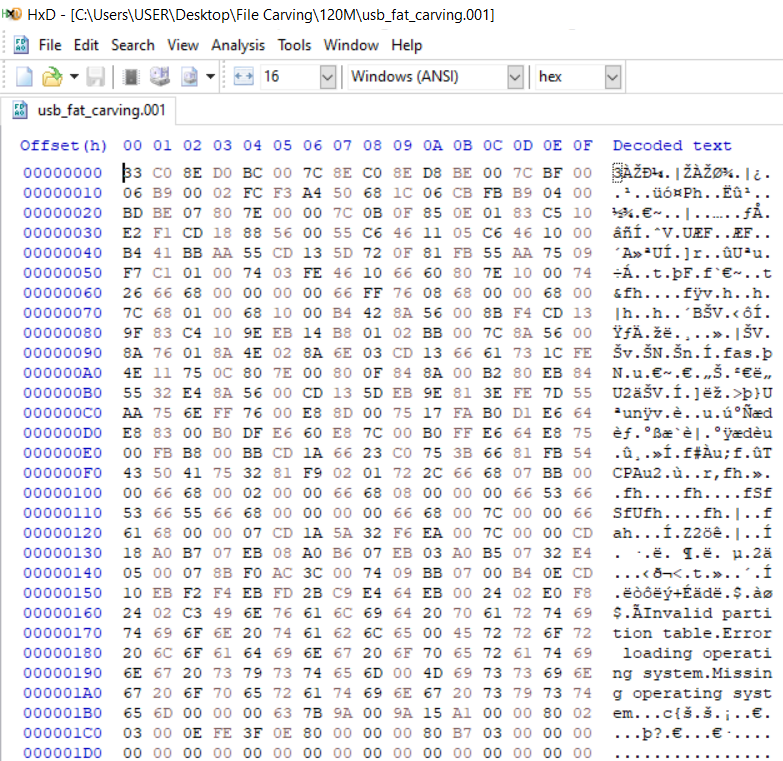Click decoded text 'CPAu2' in row 000000F0
The height and width of the screenshot is (761, 783).
pos(638,473)
